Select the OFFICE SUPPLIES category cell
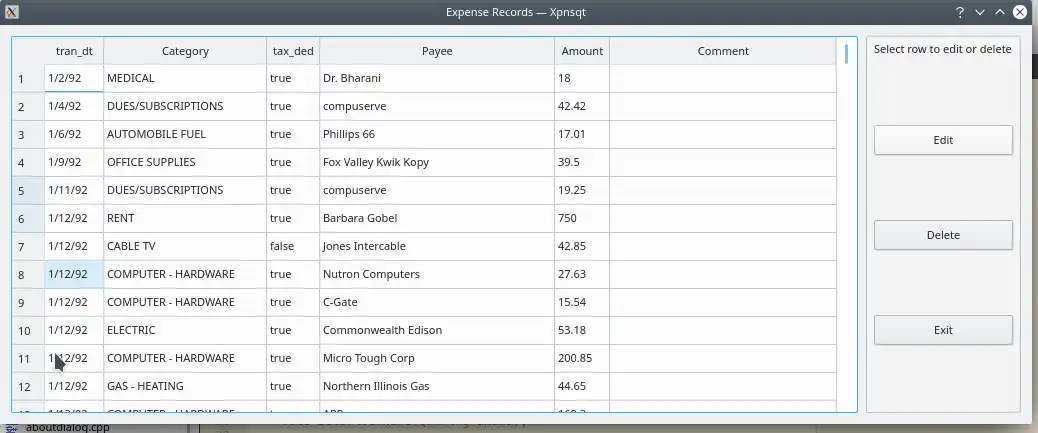Viewport: 1038px width, 433px height. click(x=185, y=162)
